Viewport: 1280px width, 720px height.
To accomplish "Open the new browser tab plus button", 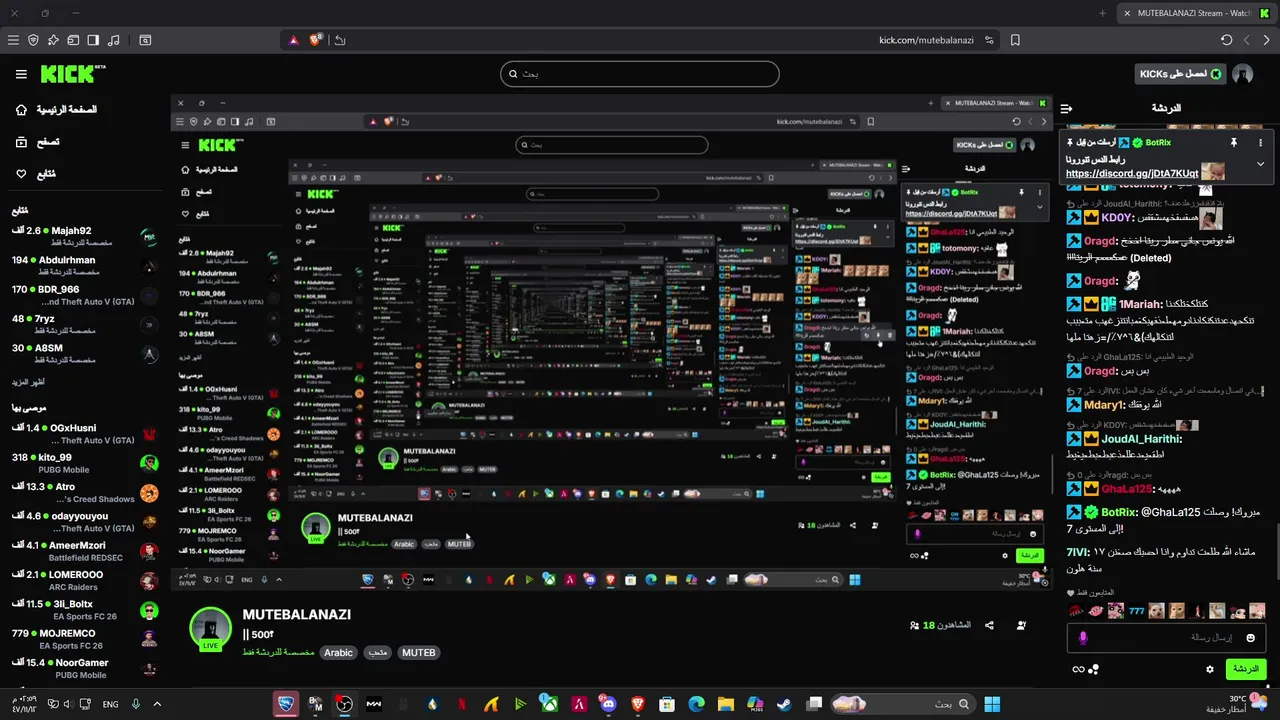I will click(x=1102, y=13).
